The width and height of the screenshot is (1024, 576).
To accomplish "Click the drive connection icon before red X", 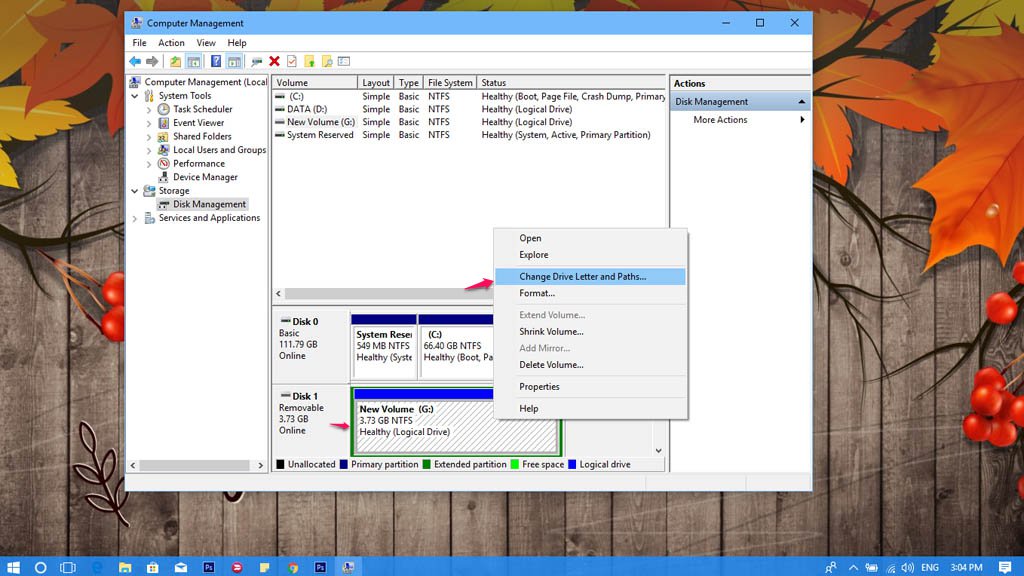I will [x=257, y=61].
